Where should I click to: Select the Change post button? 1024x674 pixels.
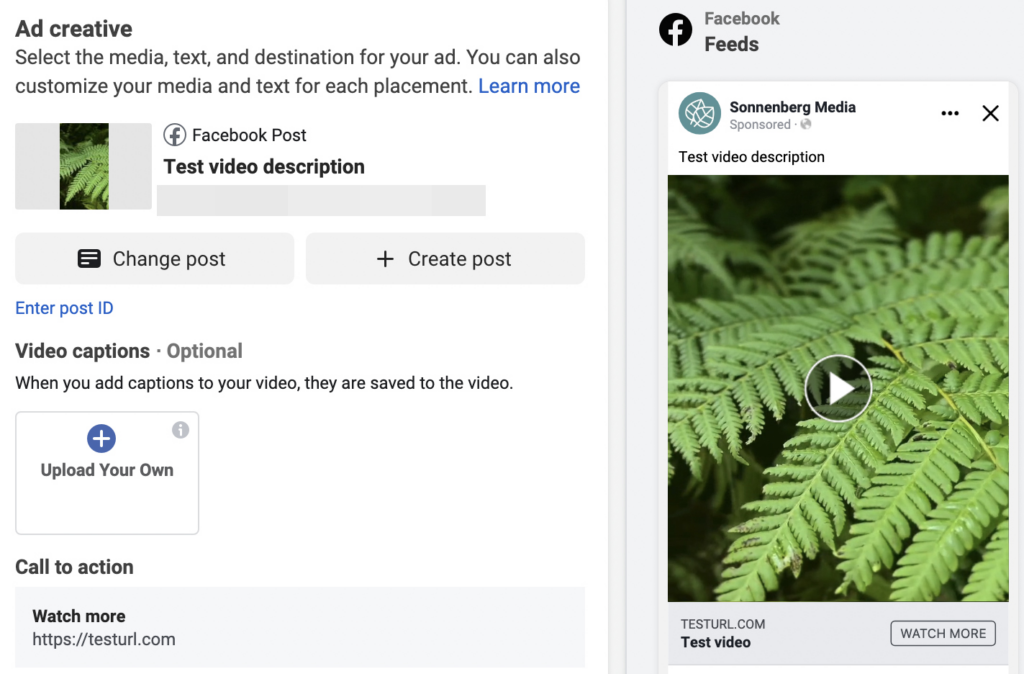click(x=154, y=258)
